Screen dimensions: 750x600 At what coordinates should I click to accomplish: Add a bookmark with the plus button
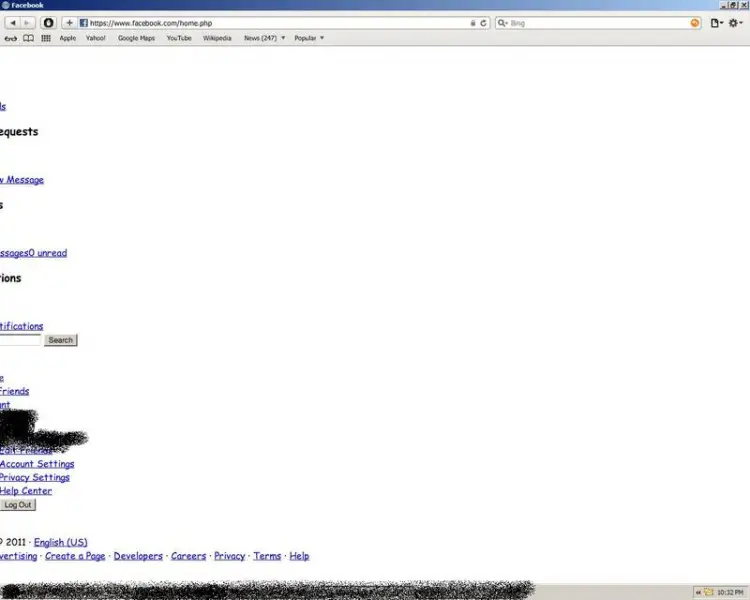[x=69, y=23]
